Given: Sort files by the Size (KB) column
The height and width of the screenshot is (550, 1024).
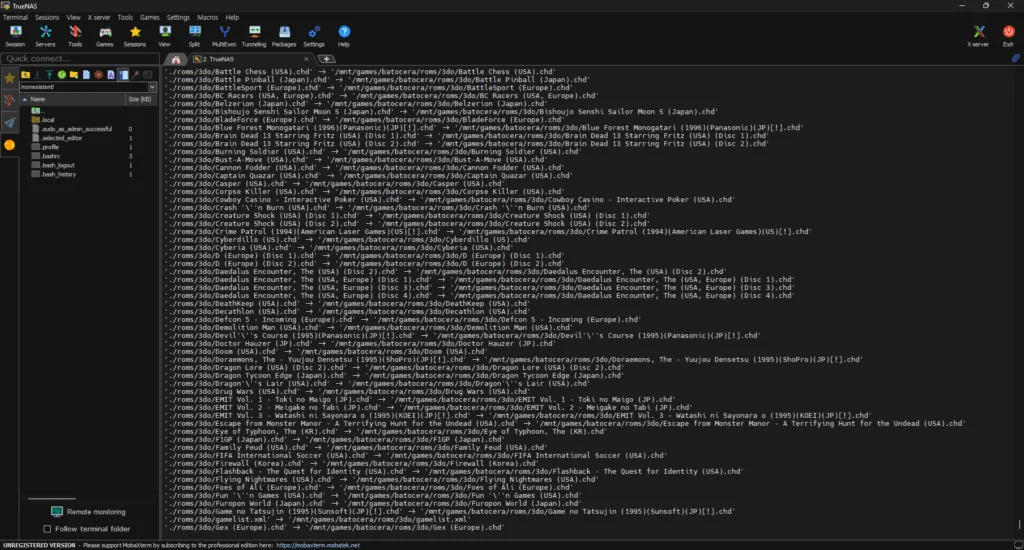Looking at the screenshot, I should click(140, 99).
